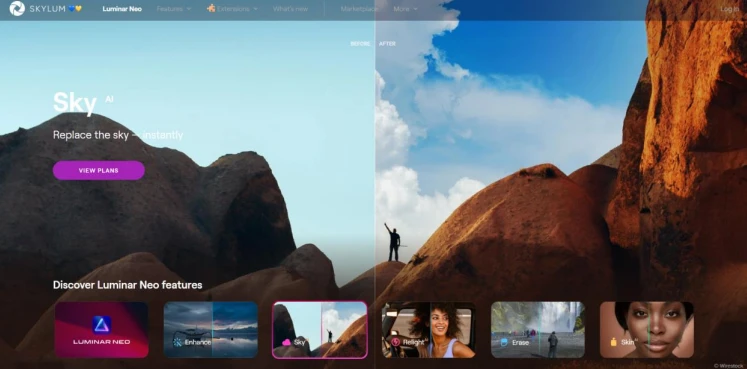747x369 pixels.
Task: Click the Luminar Neo triangle logo icon
Action: tap(101, 325)
